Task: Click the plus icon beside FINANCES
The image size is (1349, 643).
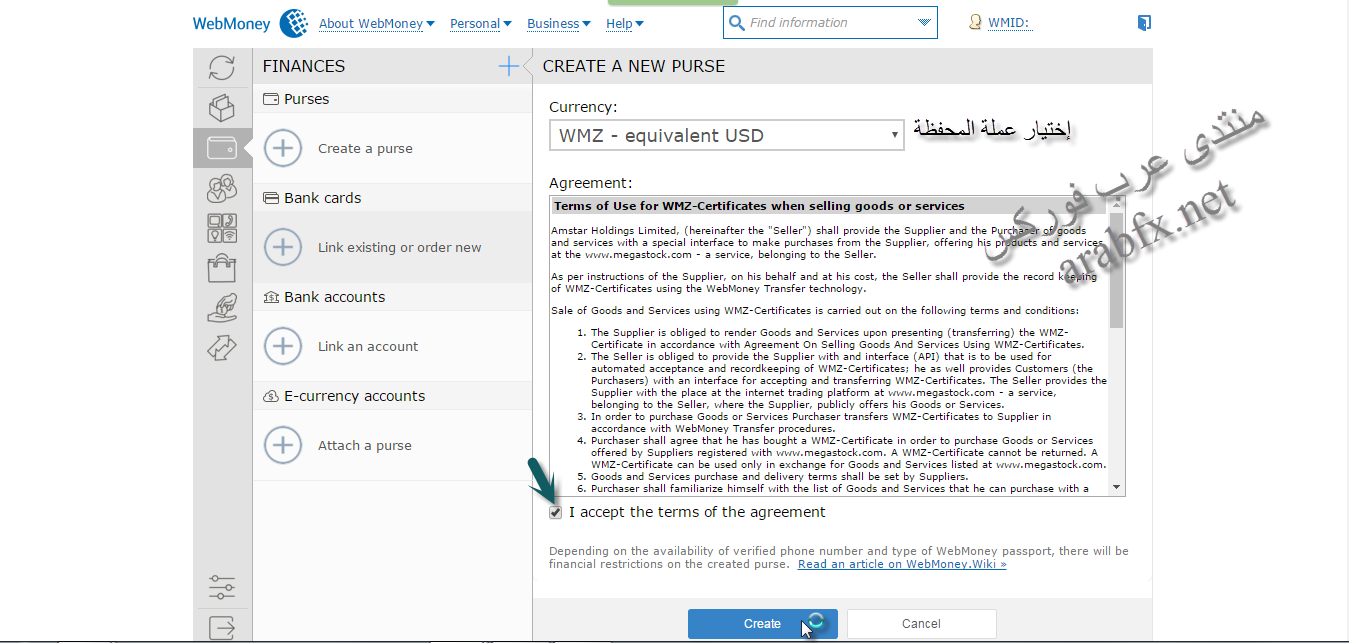Action: [509, 66]
